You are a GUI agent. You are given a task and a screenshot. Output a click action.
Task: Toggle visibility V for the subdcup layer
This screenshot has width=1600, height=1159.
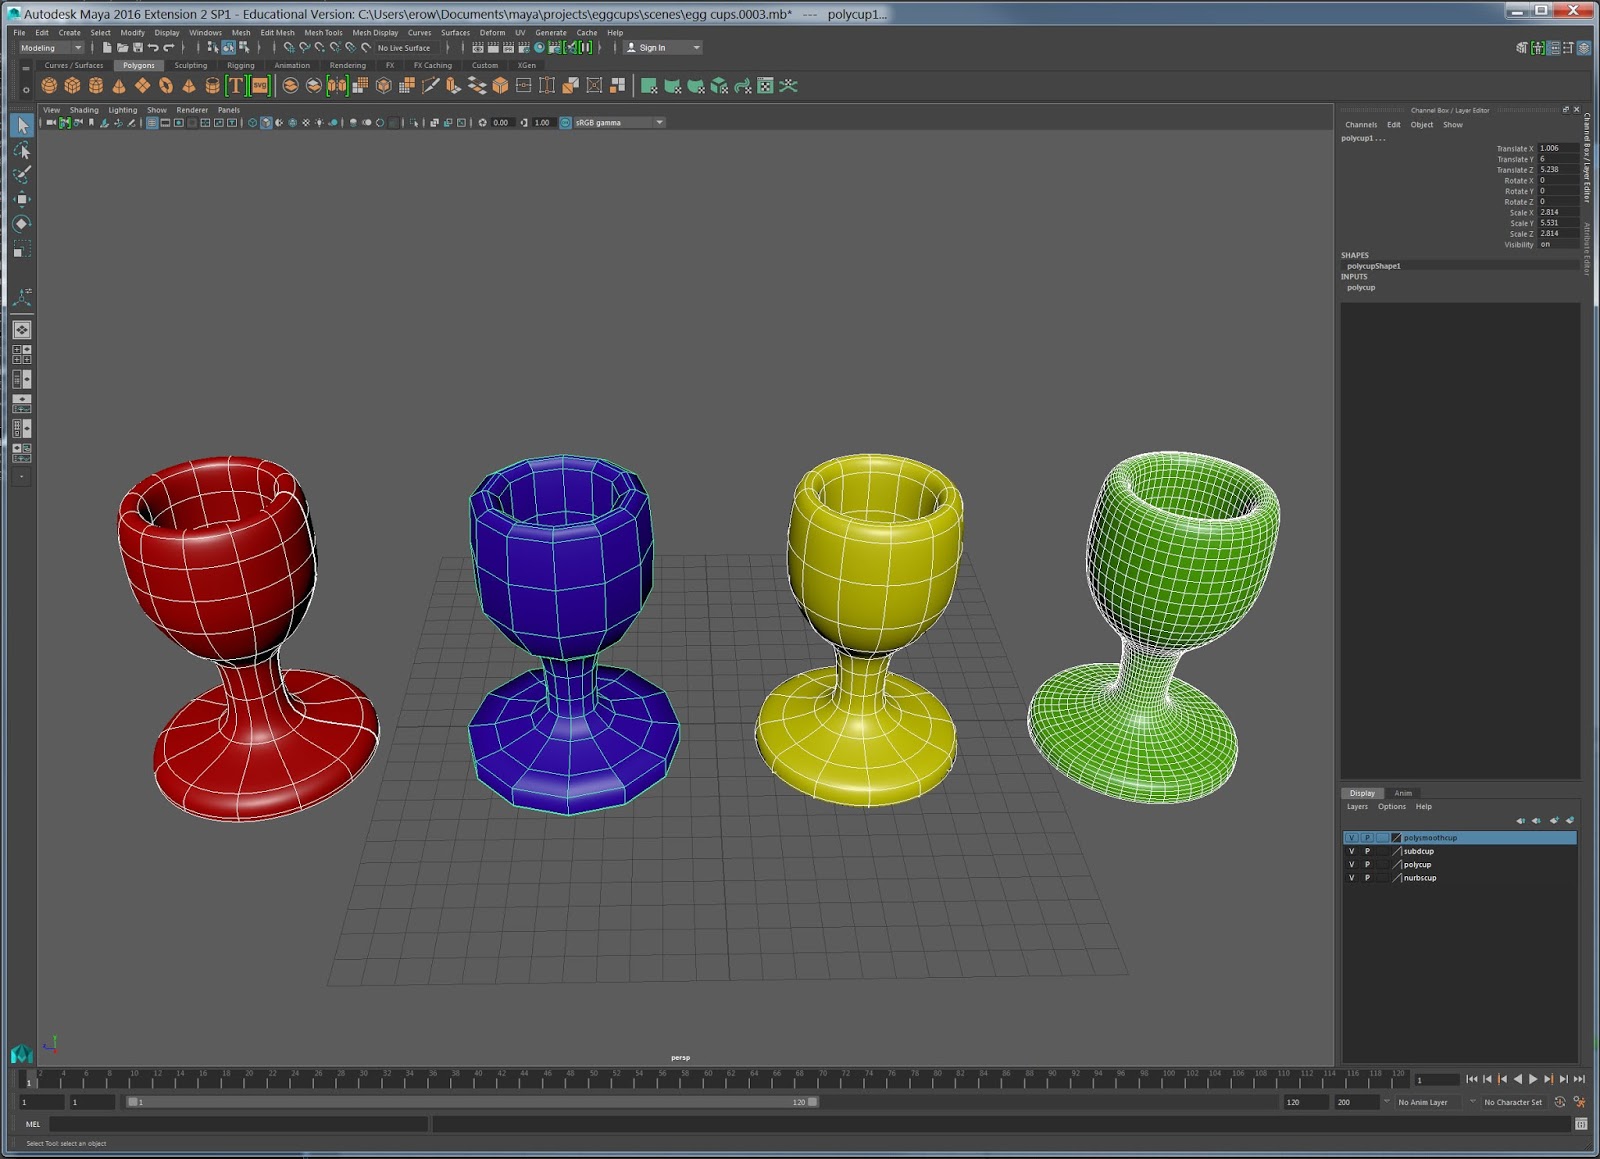click(1351, 851)
